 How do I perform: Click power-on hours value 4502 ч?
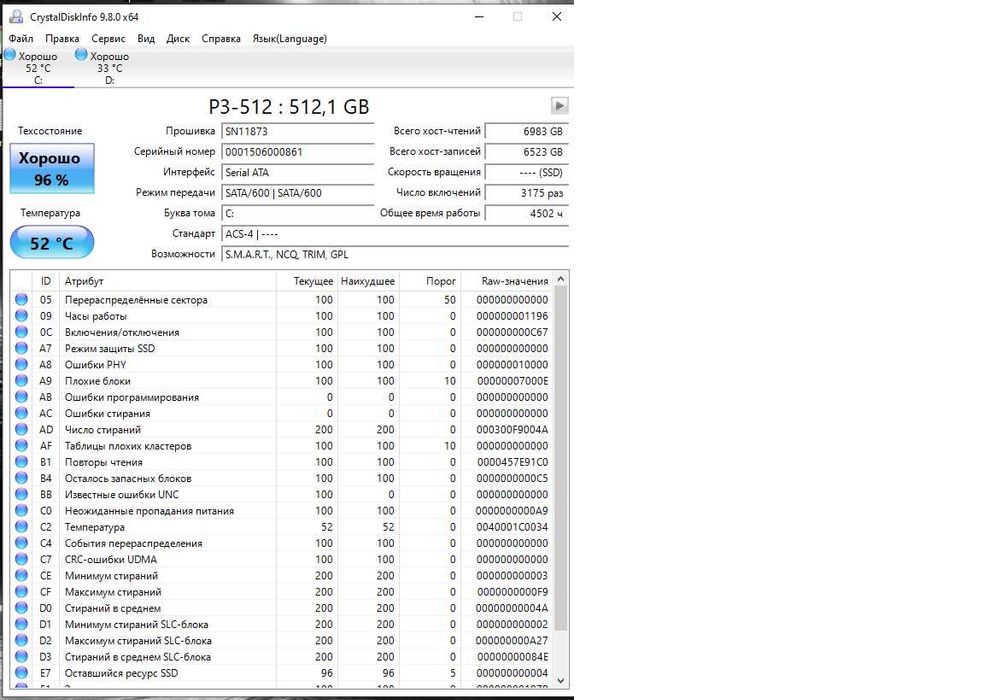click(x=527, y=213)
